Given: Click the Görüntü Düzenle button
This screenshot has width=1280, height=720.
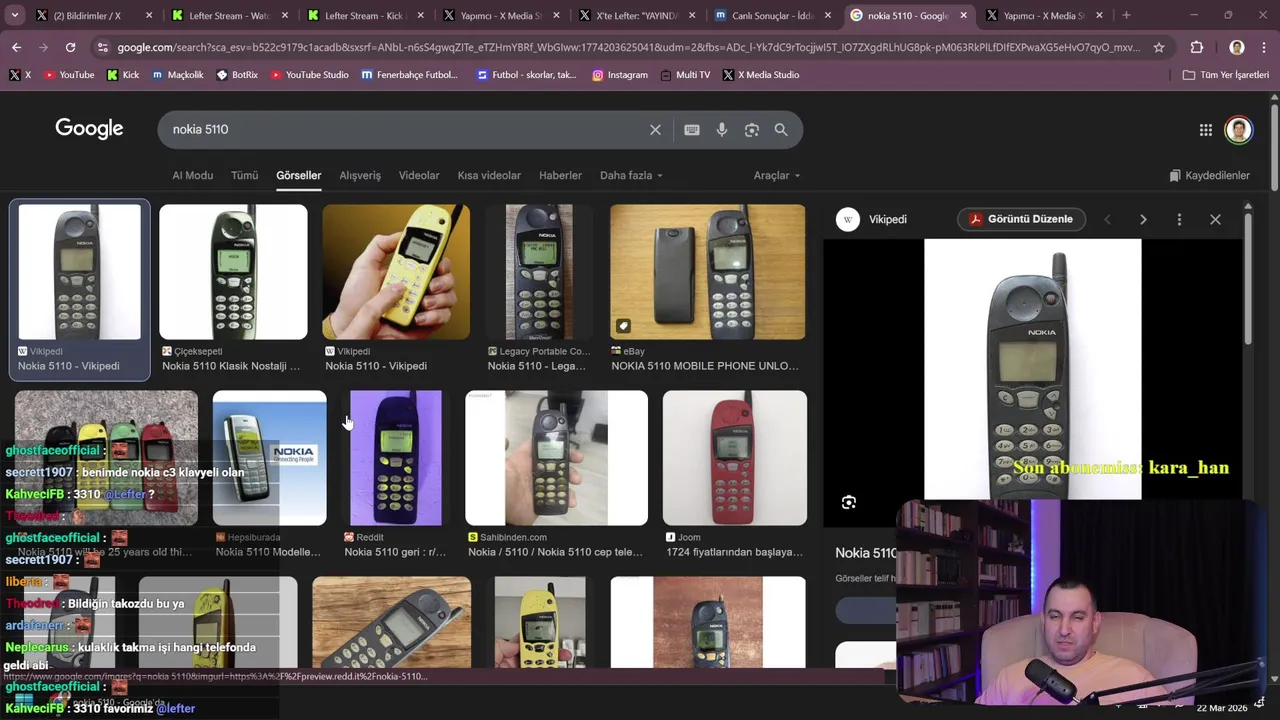Looking at the screenshot, I should [1021, 219].
